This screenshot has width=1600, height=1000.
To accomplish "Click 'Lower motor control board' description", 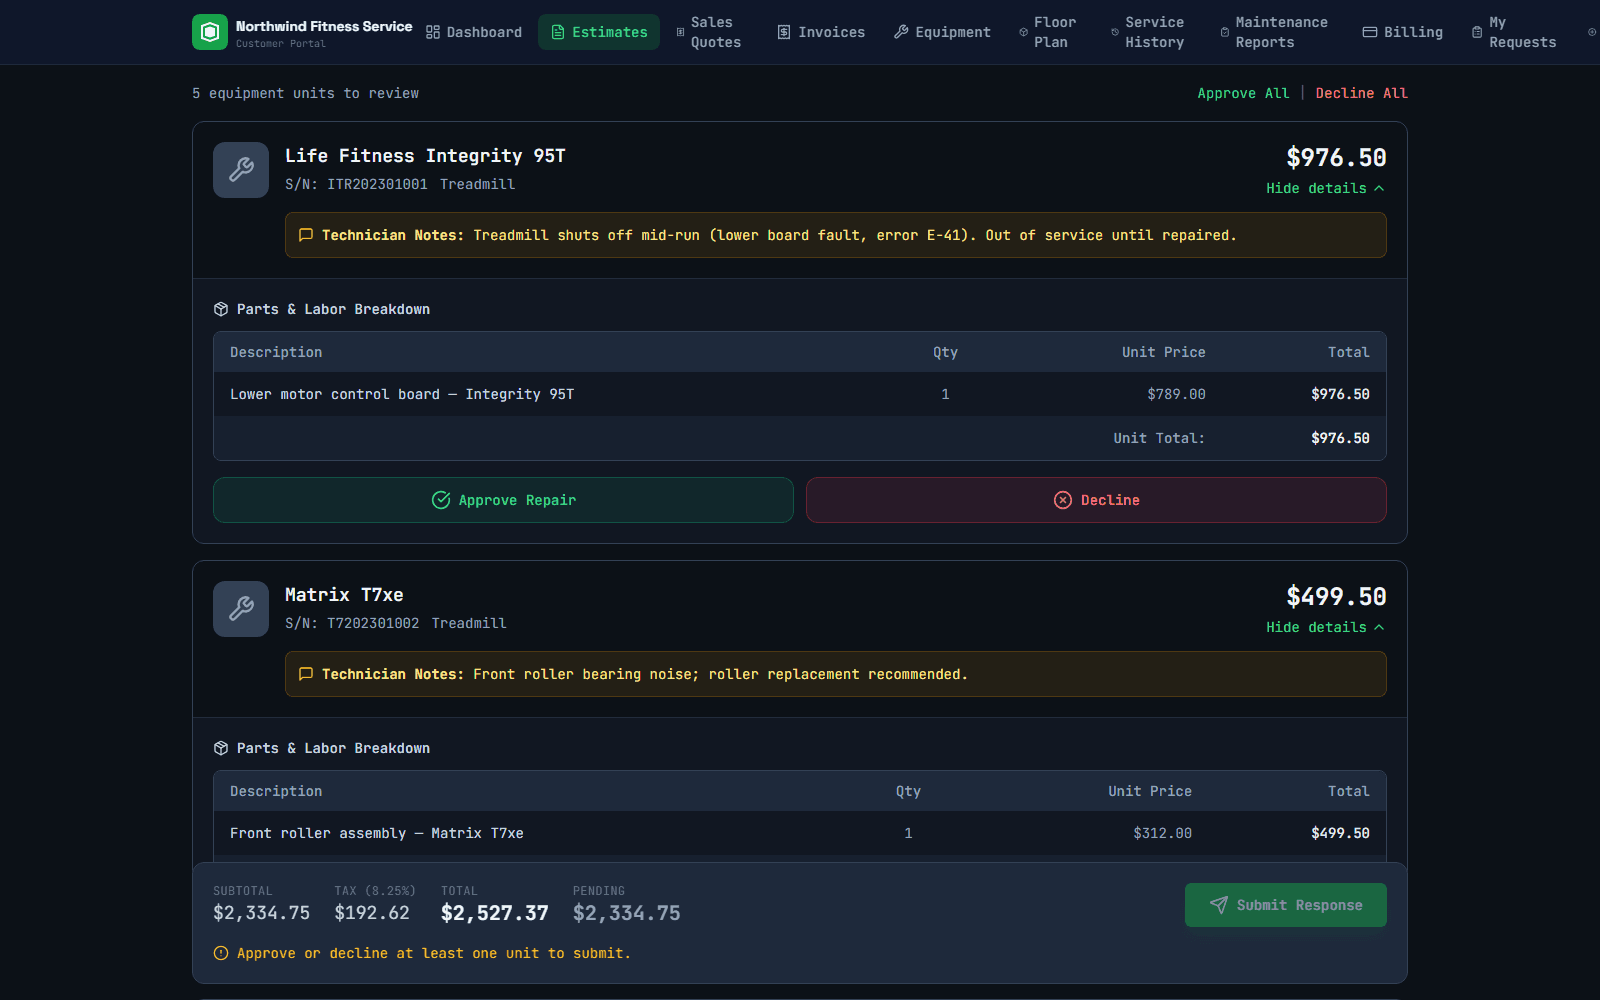I will [x=402, y=394].
